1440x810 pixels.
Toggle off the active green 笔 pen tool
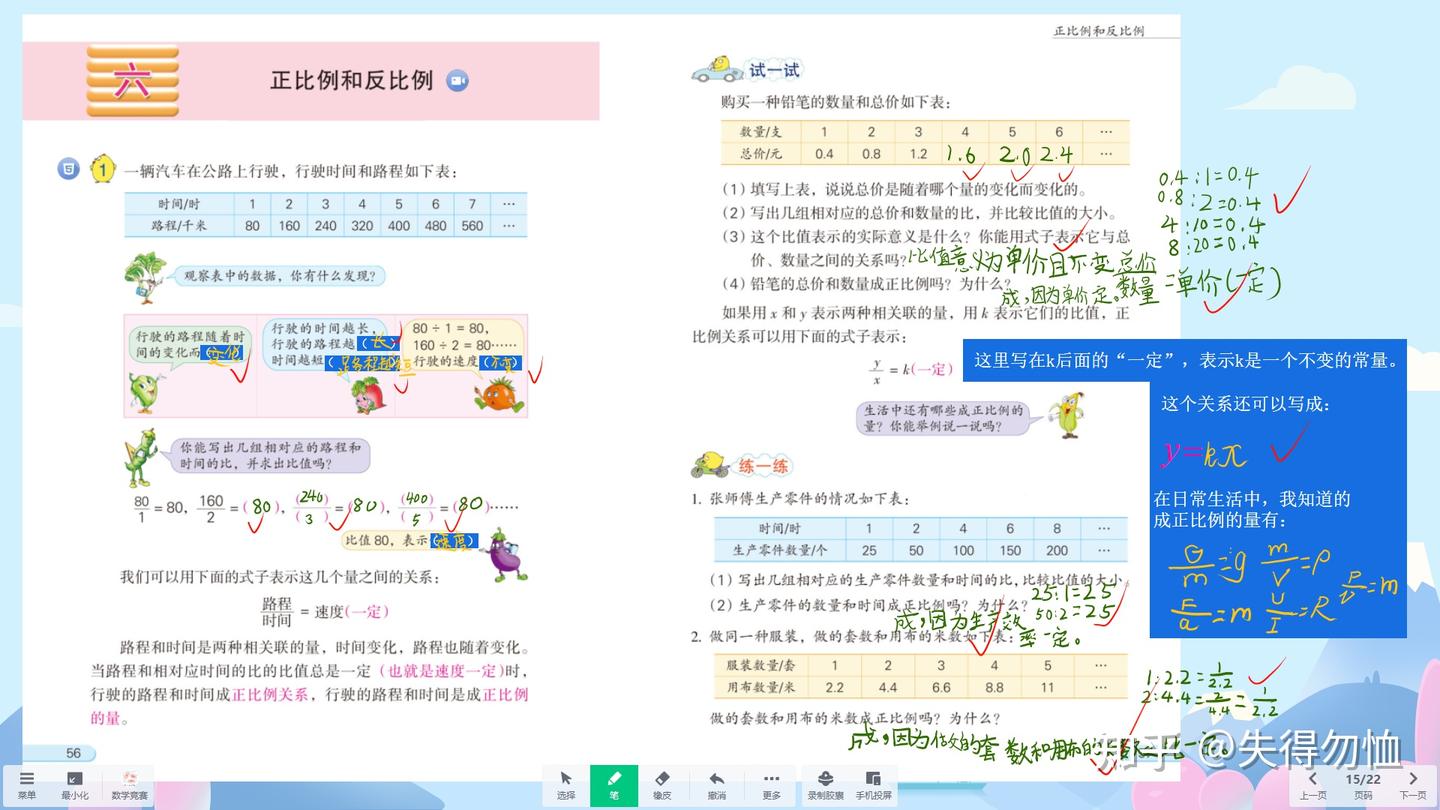[614, 785]
